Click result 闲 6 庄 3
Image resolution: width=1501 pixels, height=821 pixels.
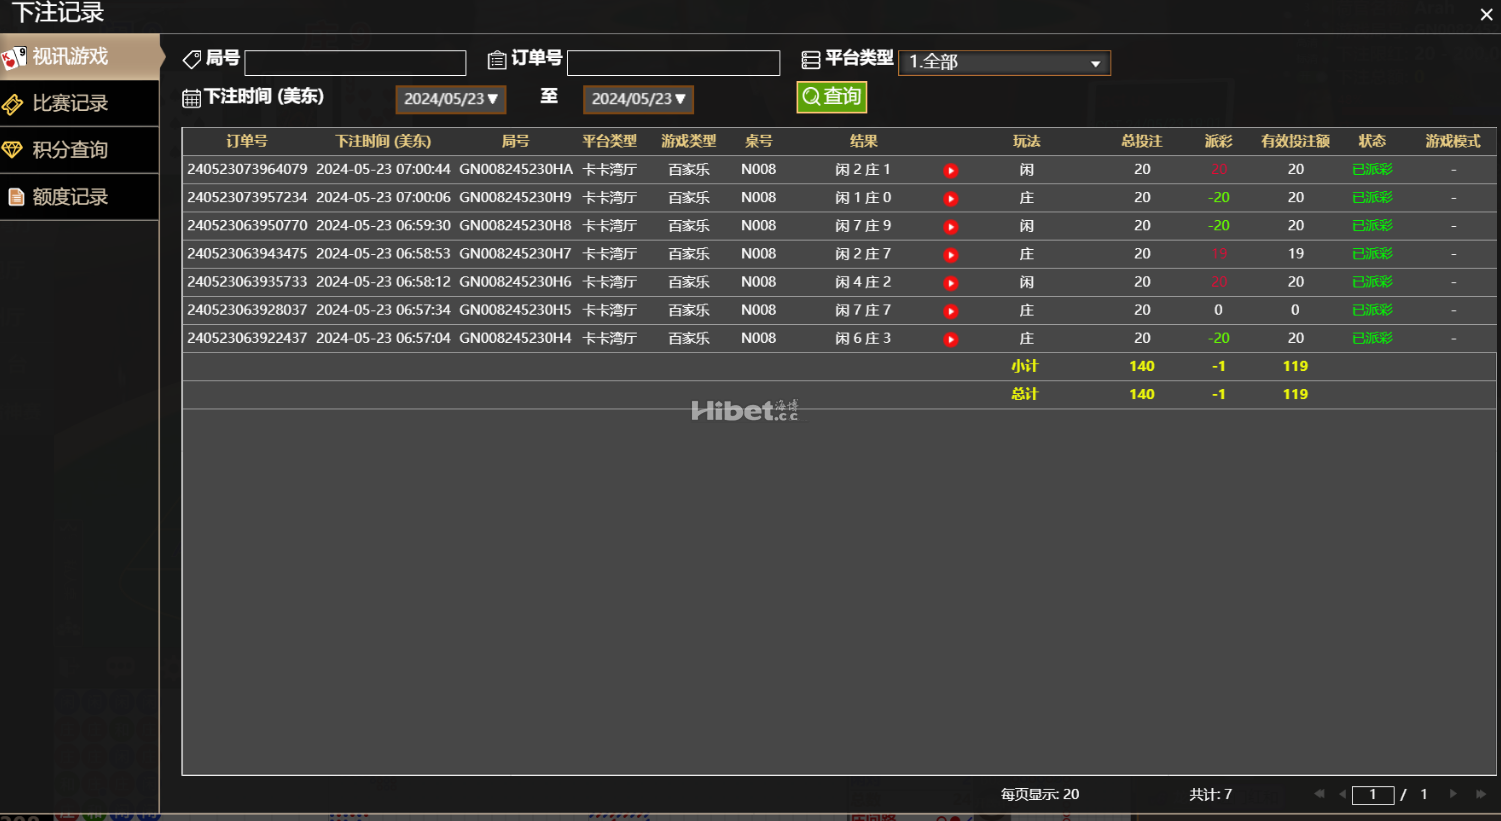(x=863, y=338)
